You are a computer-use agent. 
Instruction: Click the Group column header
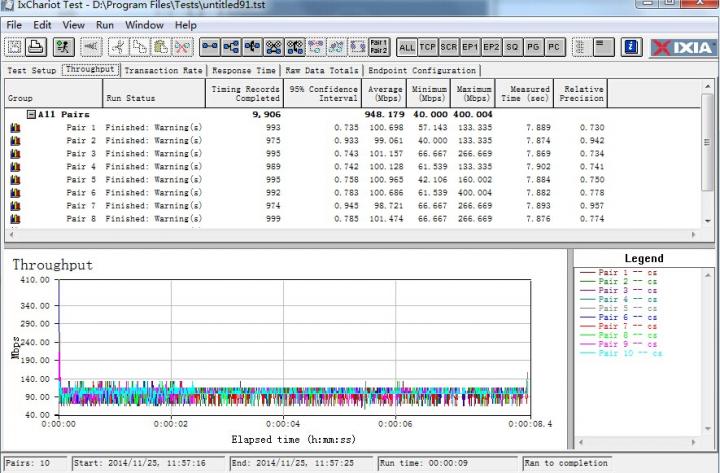[x=54, y=93]
